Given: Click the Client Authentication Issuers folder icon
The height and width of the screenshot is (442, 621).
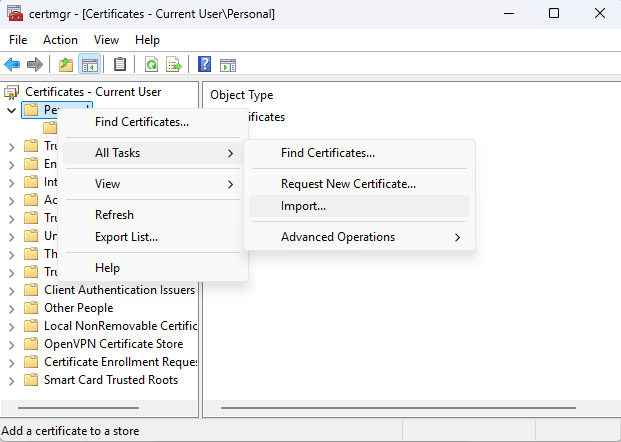Looking at the screenshot, I should pos(31,290).
